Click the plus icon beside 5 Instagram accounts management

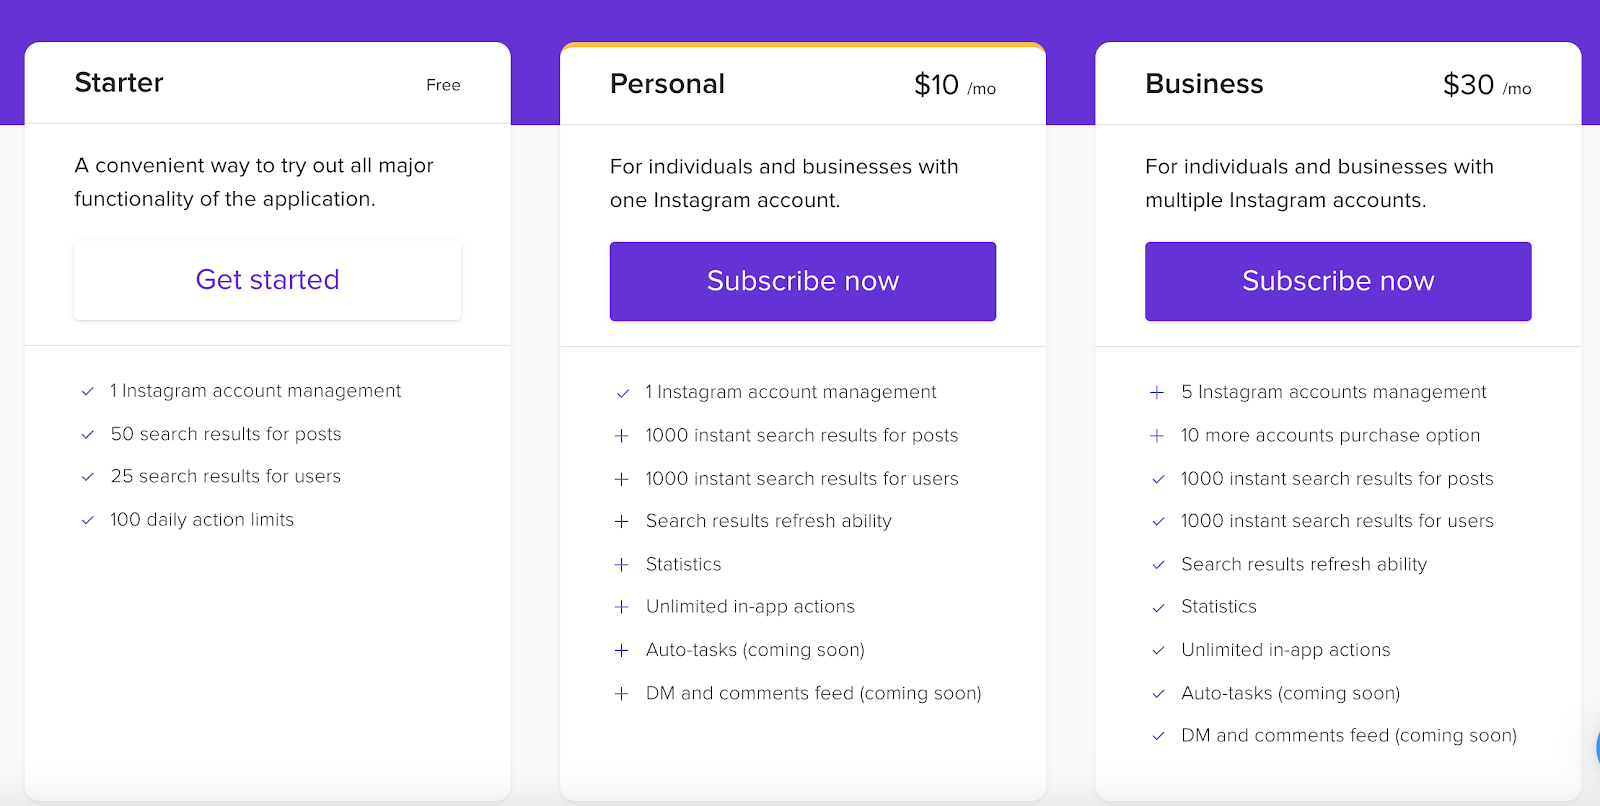1157,393
